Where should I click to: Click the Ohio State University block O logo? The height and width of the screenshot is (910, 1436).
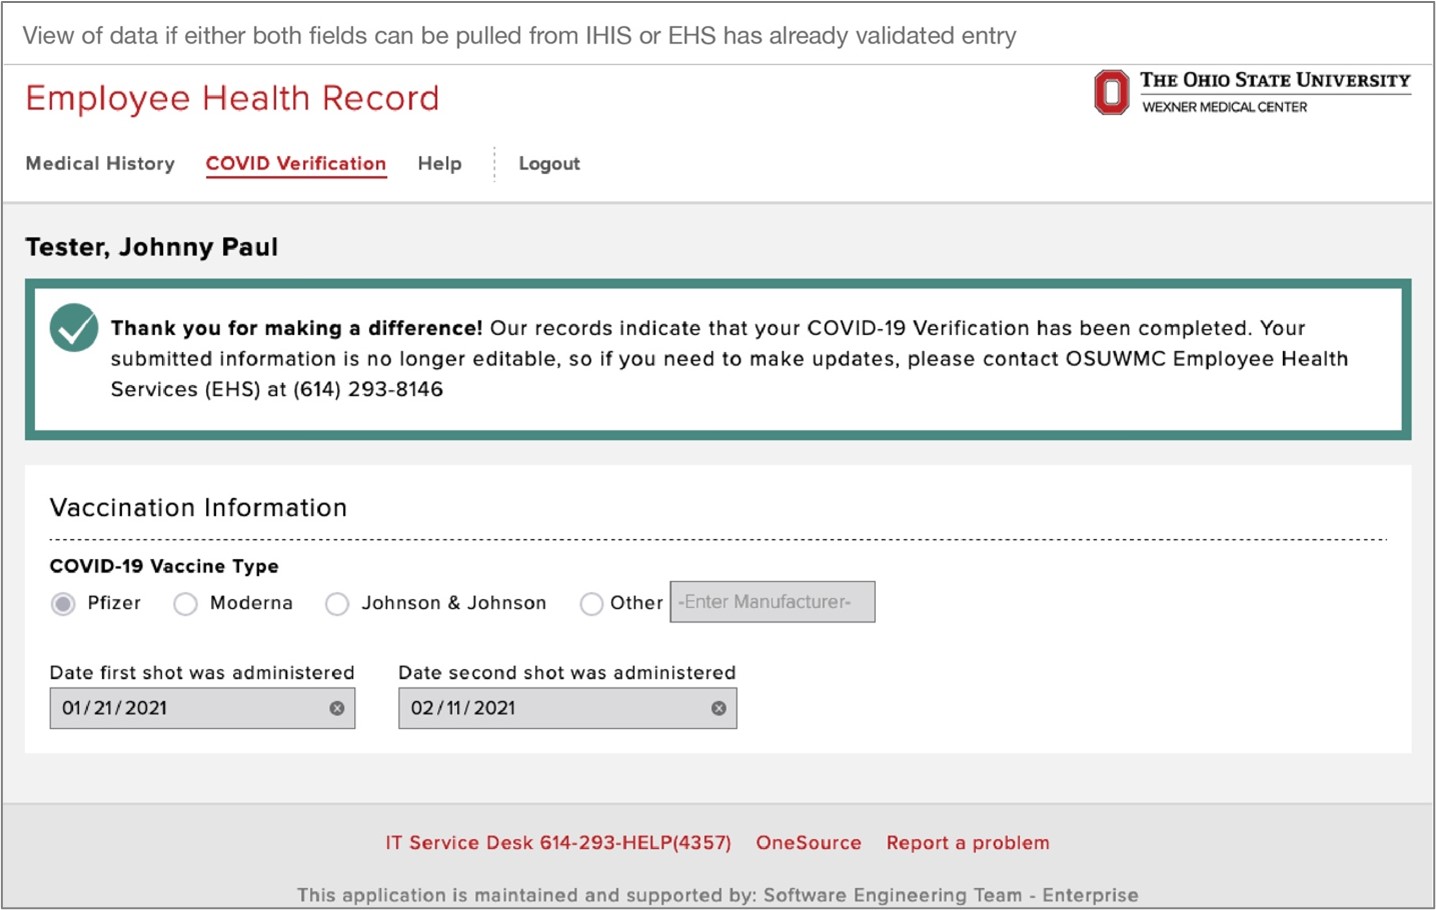click(1110, 92)
